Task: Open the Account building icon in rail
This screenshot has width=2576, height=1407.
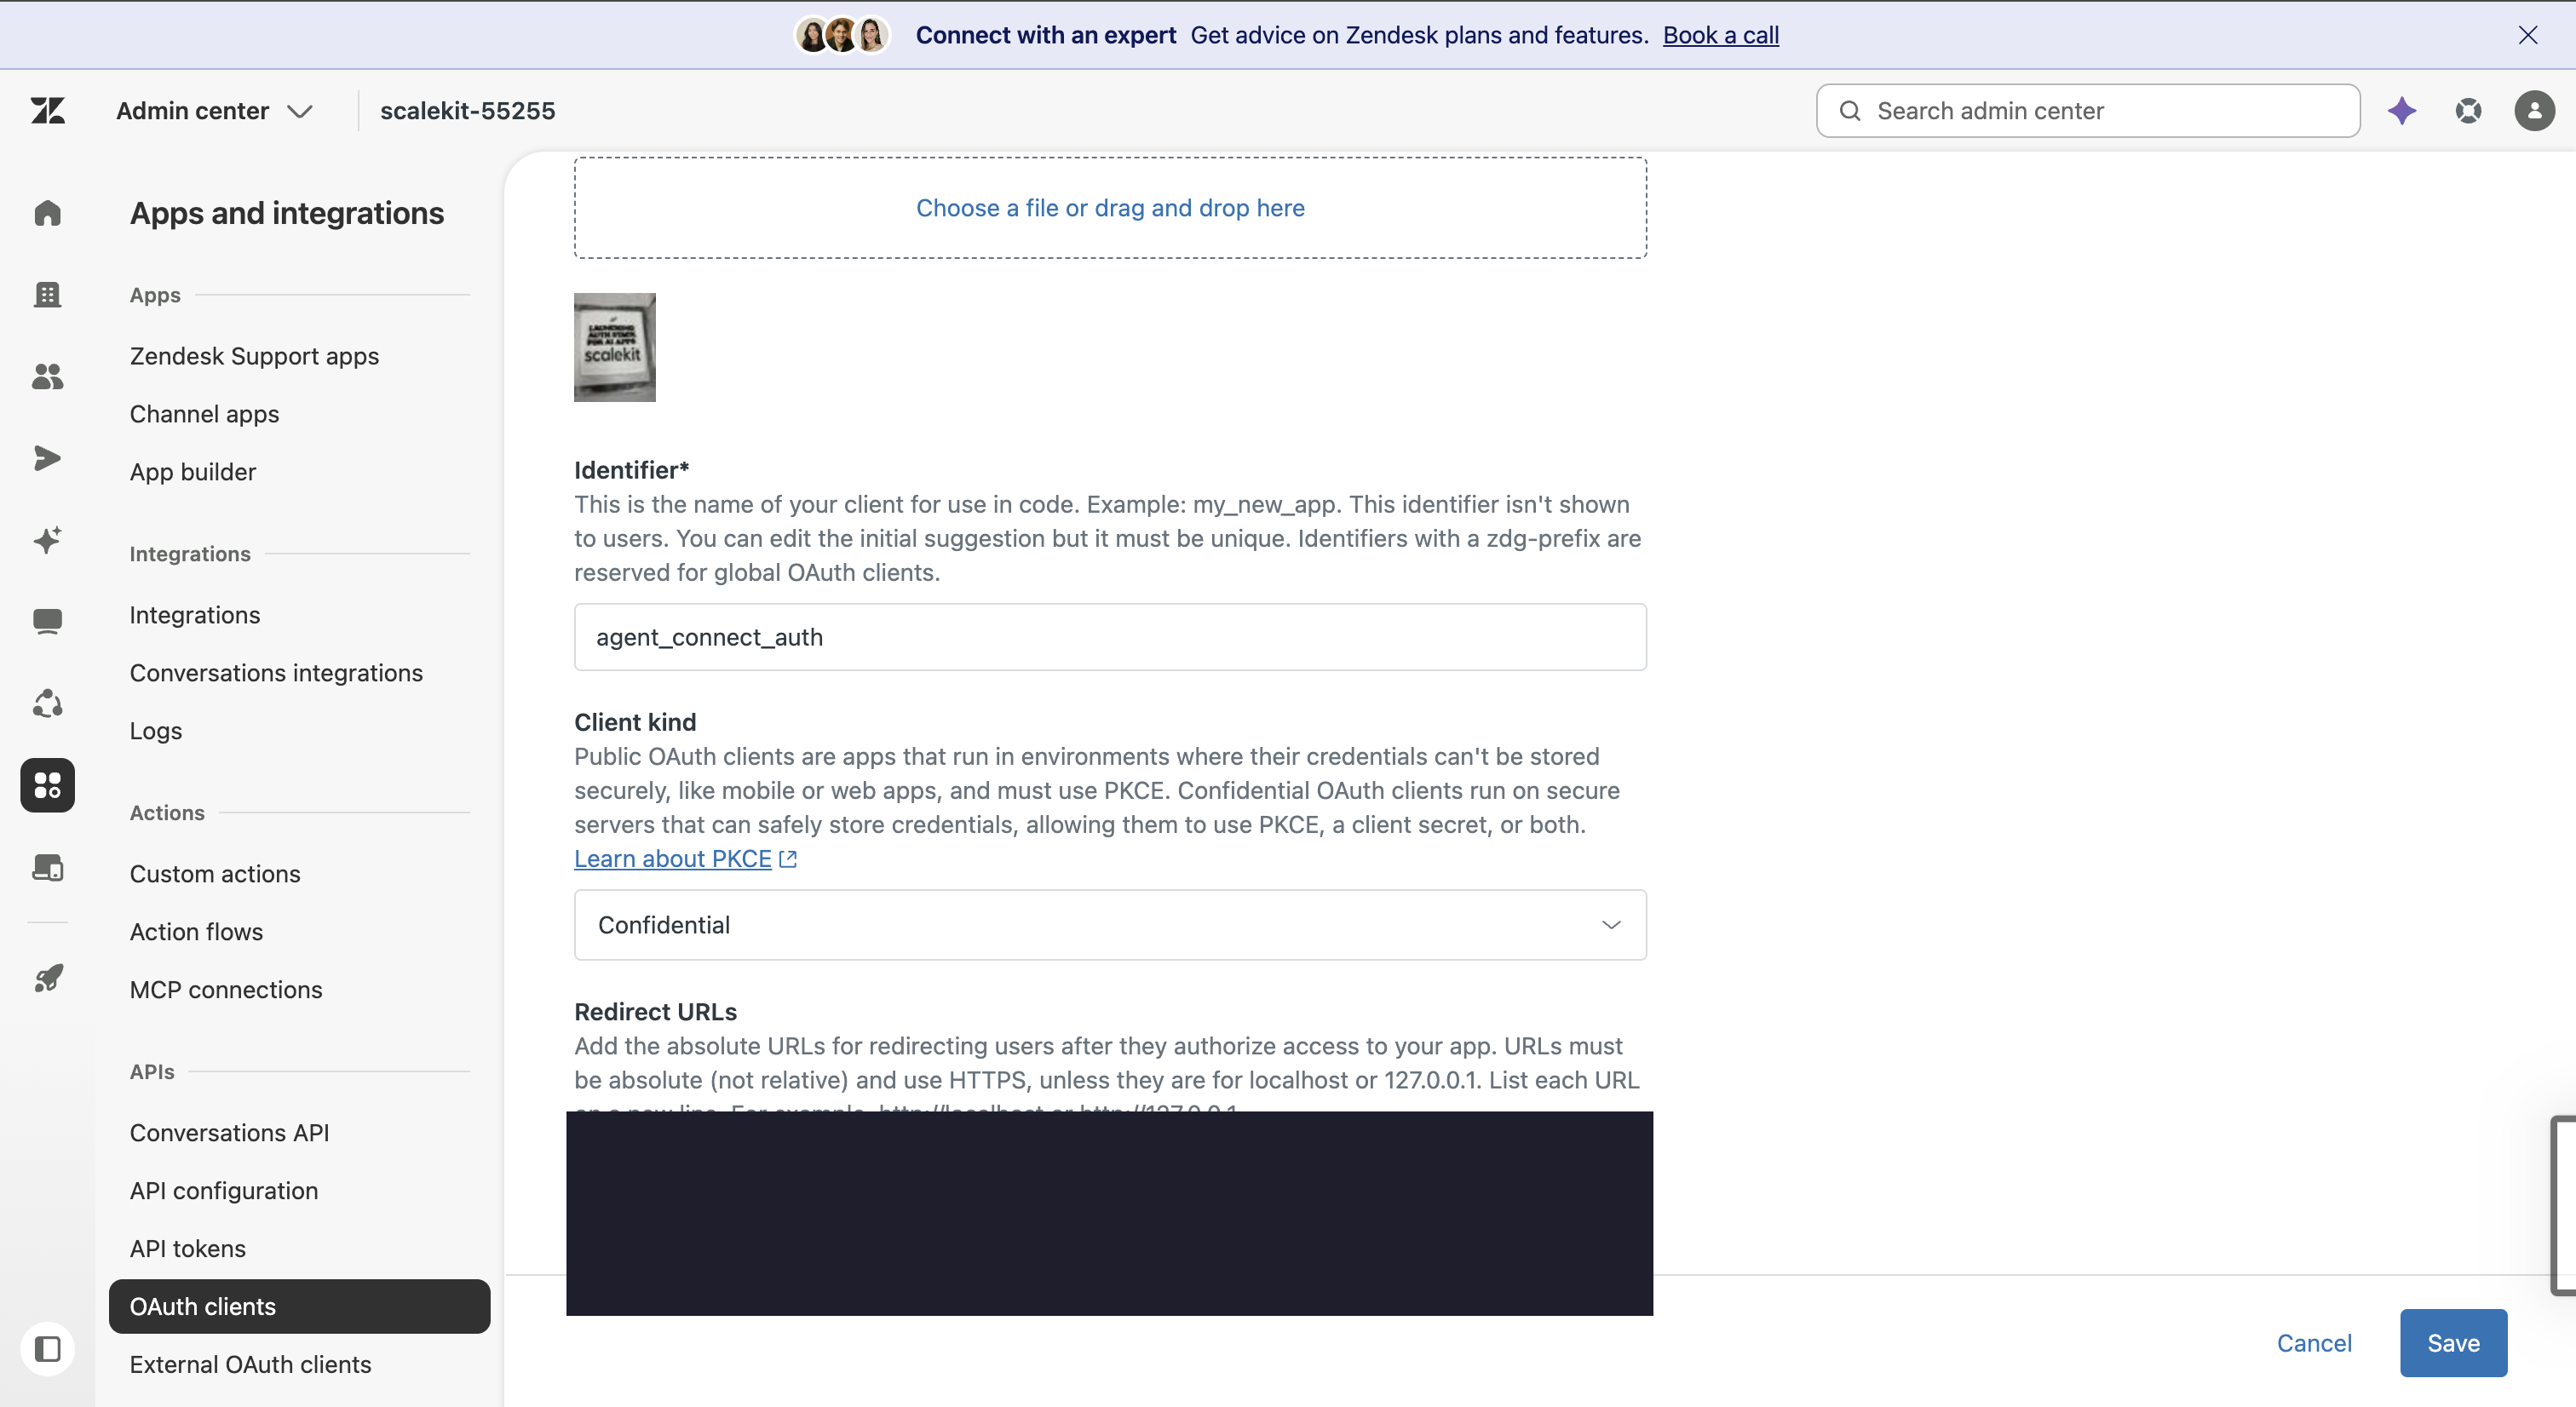Action: coord(47,294)
